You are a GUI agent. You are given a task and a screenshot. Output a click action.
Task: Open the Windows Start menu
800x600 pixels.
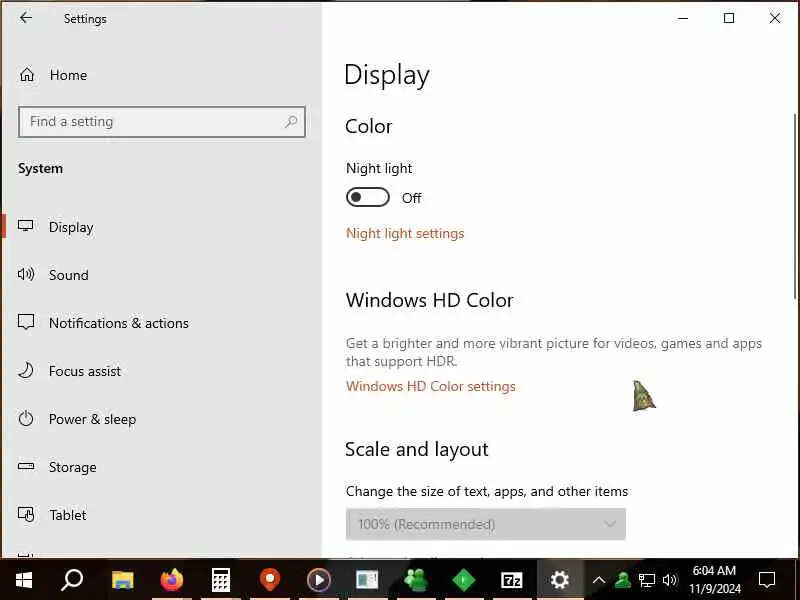pos(24,580)
